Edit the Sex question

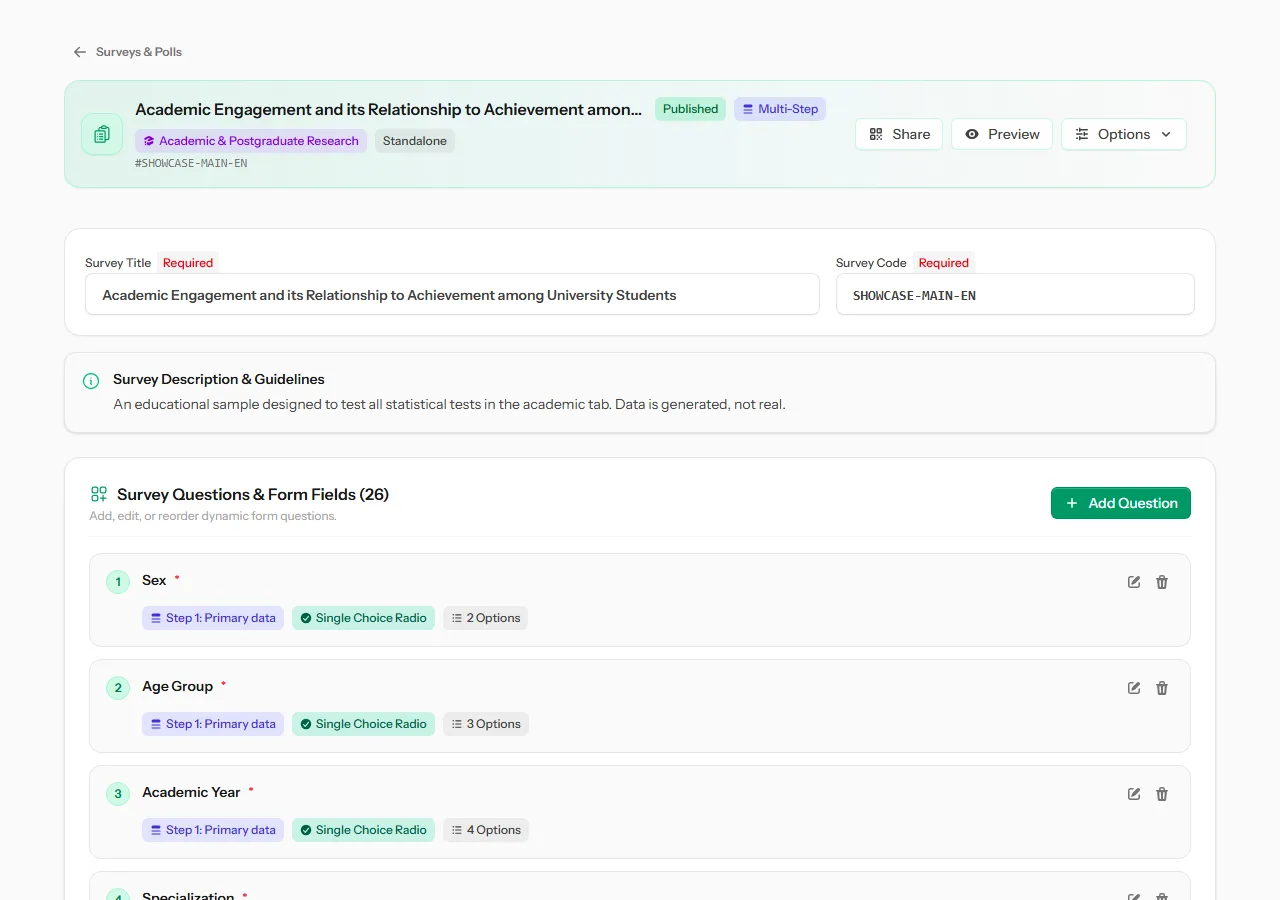point(1134,582)
